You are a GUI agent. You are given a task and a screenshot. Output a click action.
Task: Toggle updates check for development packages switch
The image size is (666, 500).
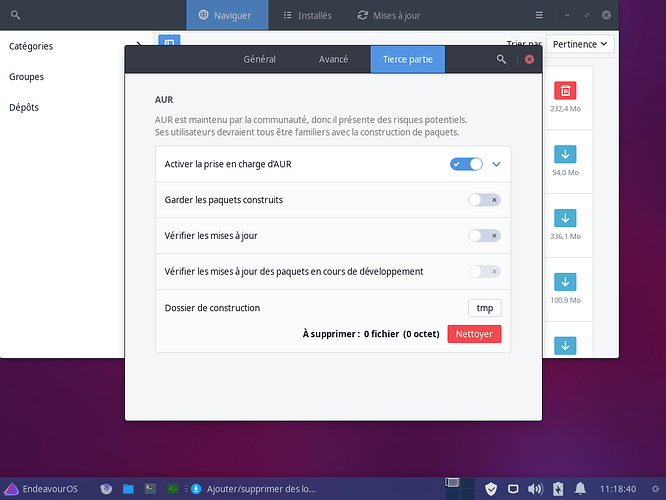tap(484, 271)
